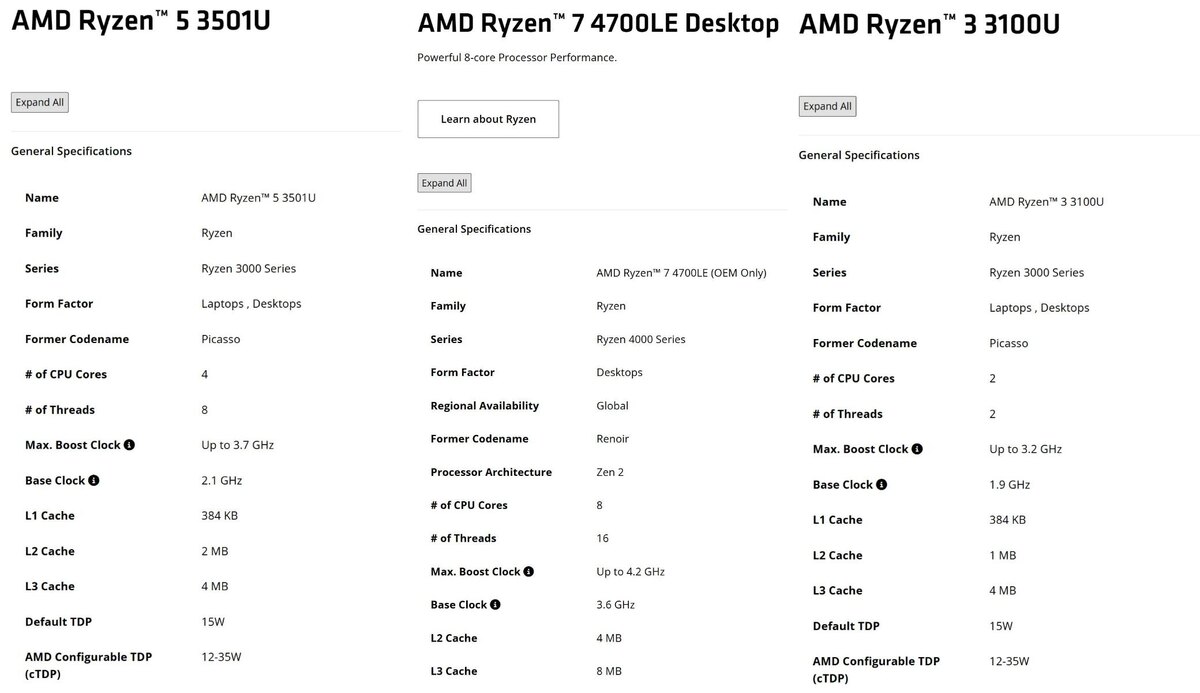Screen dimensions: 1200x693
Task: Click info icon beside 3501U Base Clock
Action: point(94,480)
